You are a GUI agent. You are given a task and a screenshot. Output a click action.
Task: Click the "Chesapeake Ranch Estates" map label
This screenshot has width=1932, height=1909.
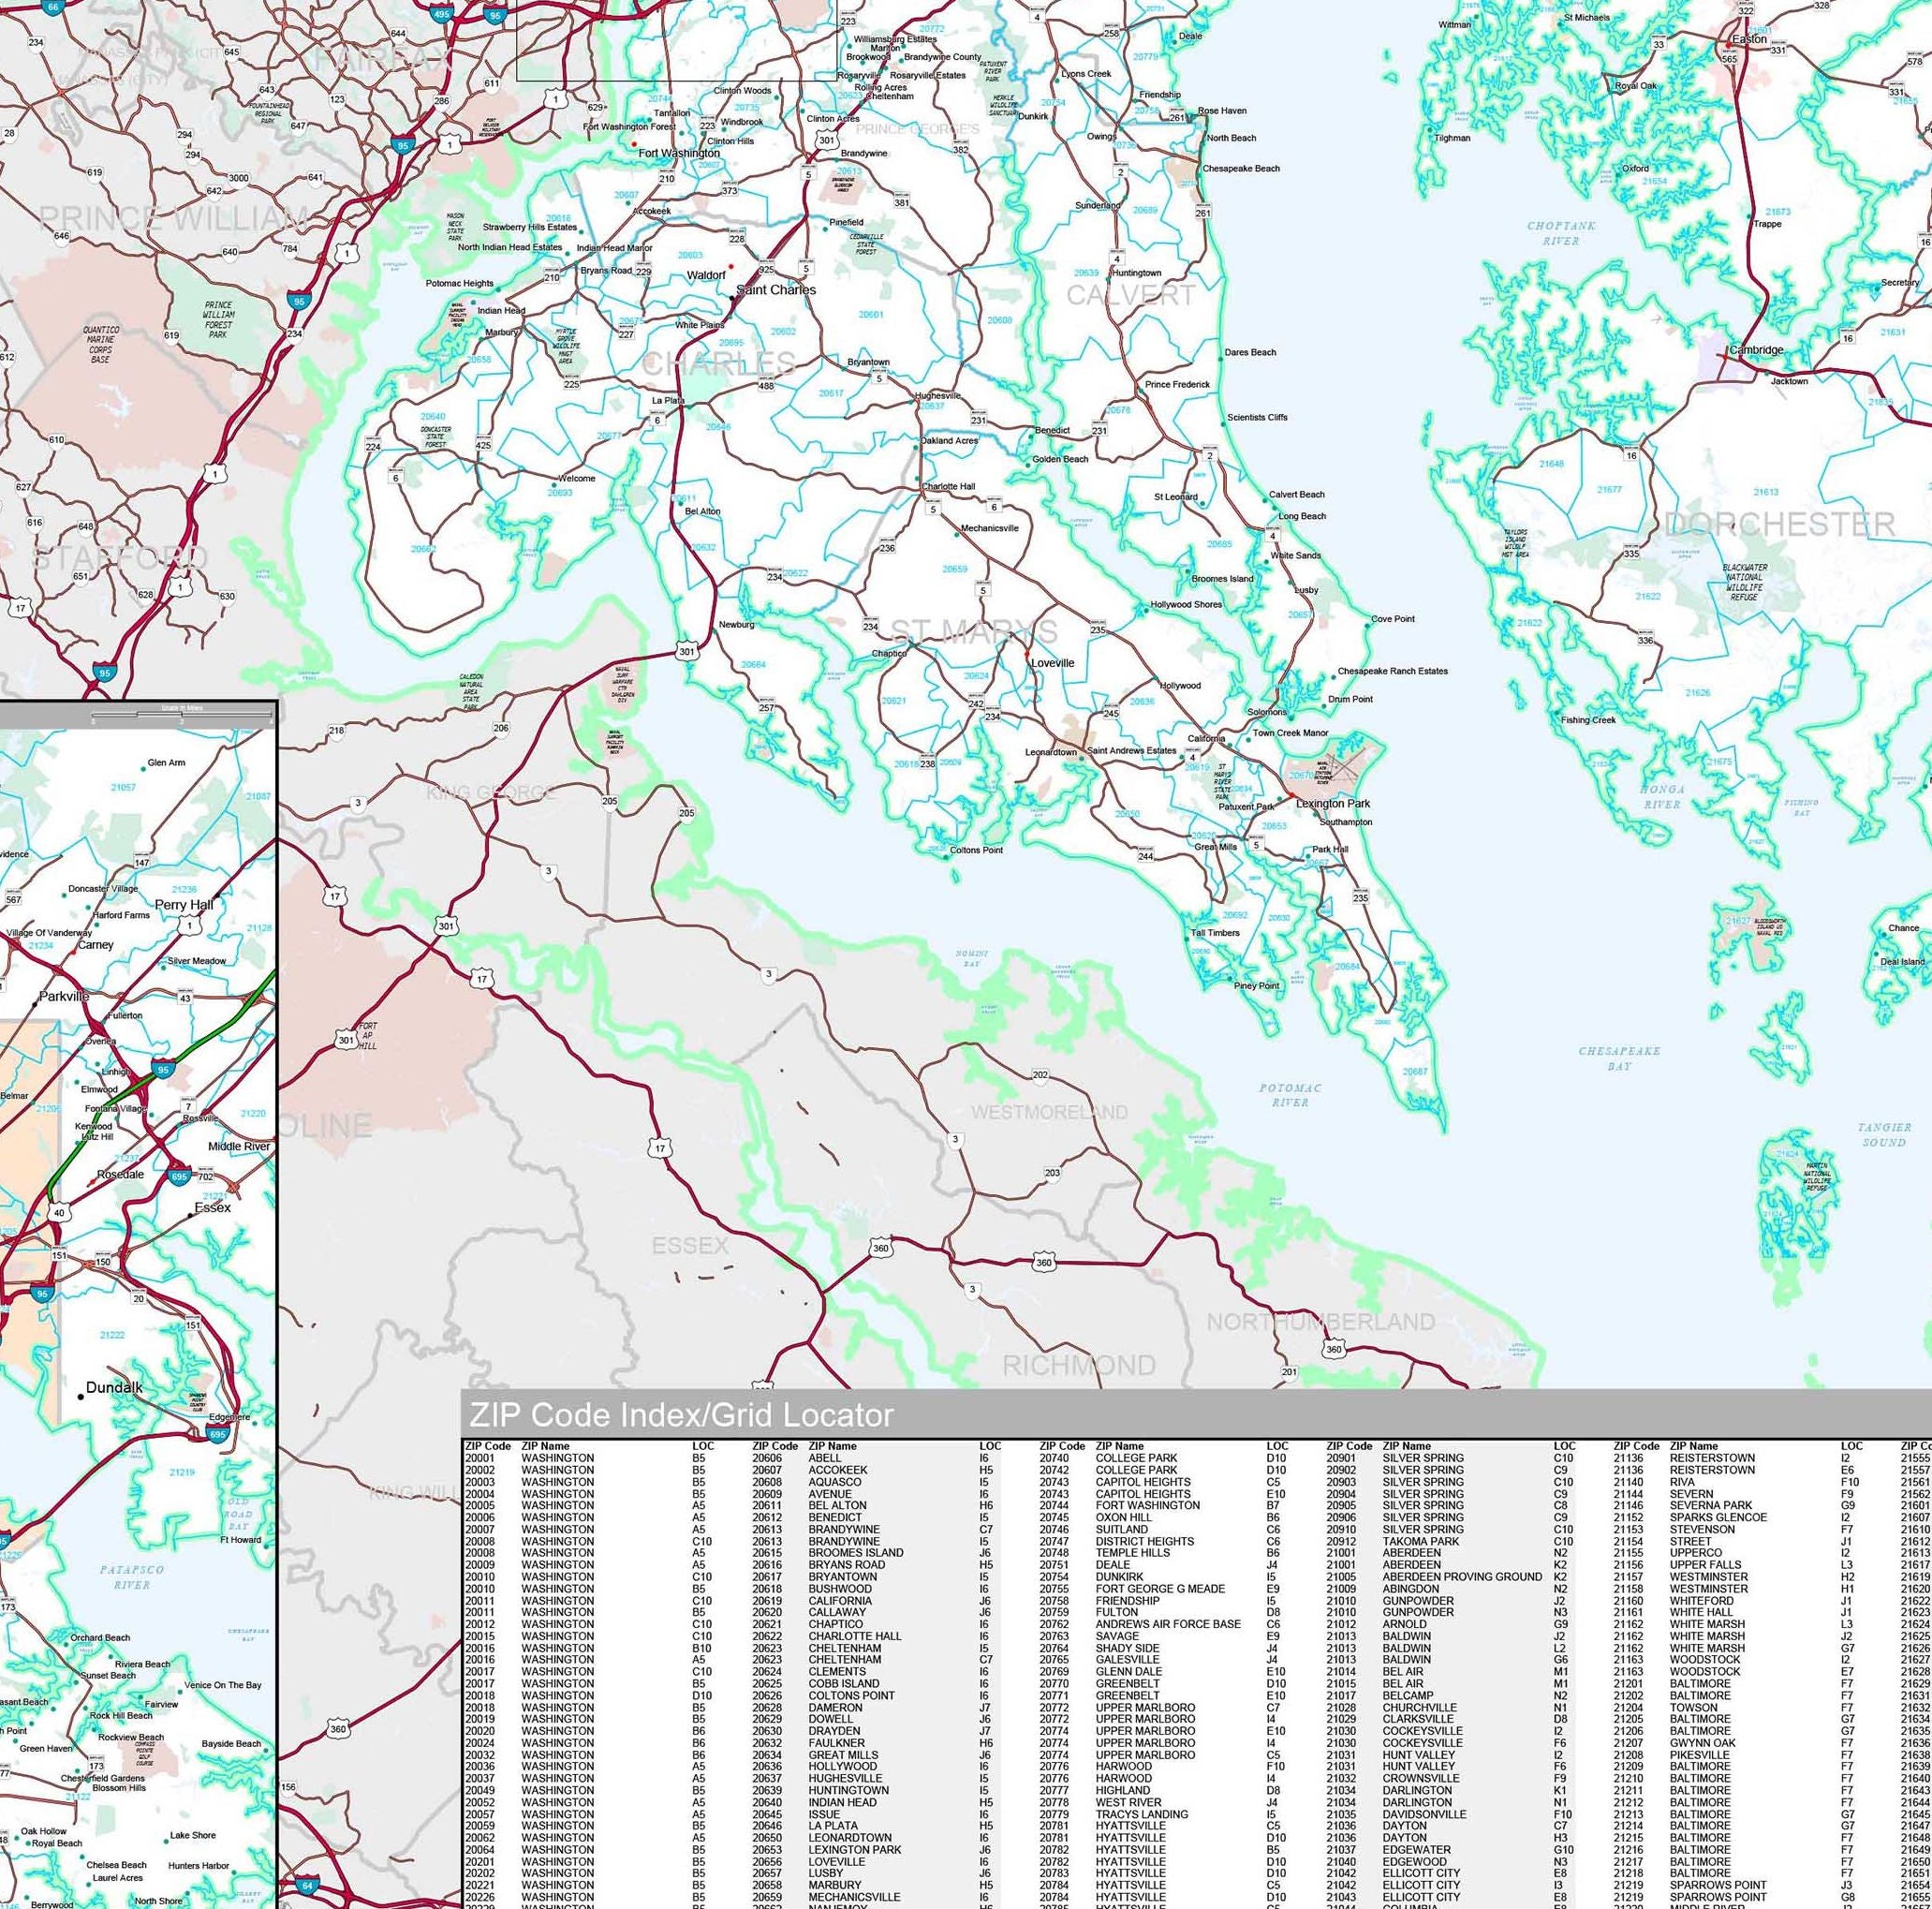pyautogui.click(x=1392, y=671)
